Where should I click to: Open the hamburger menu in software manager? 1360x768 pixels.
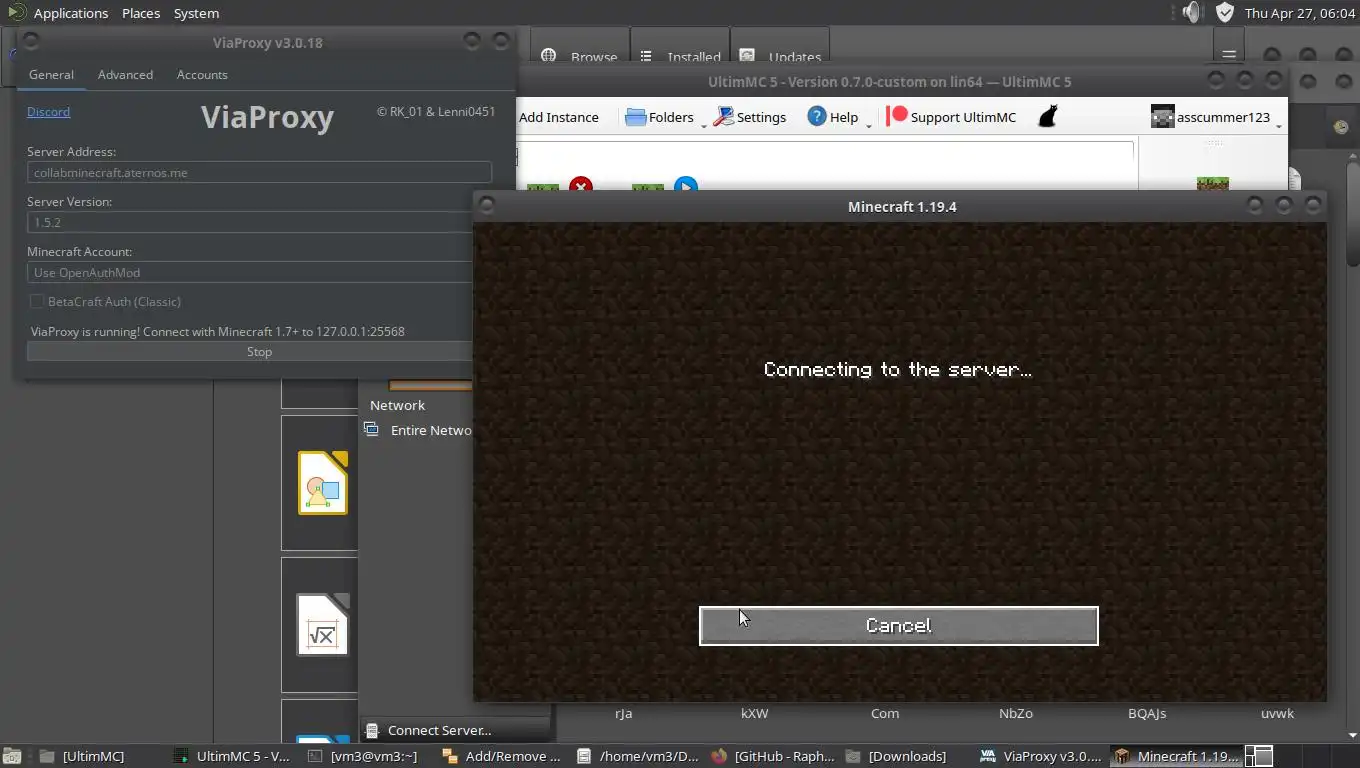(1229, 54)
